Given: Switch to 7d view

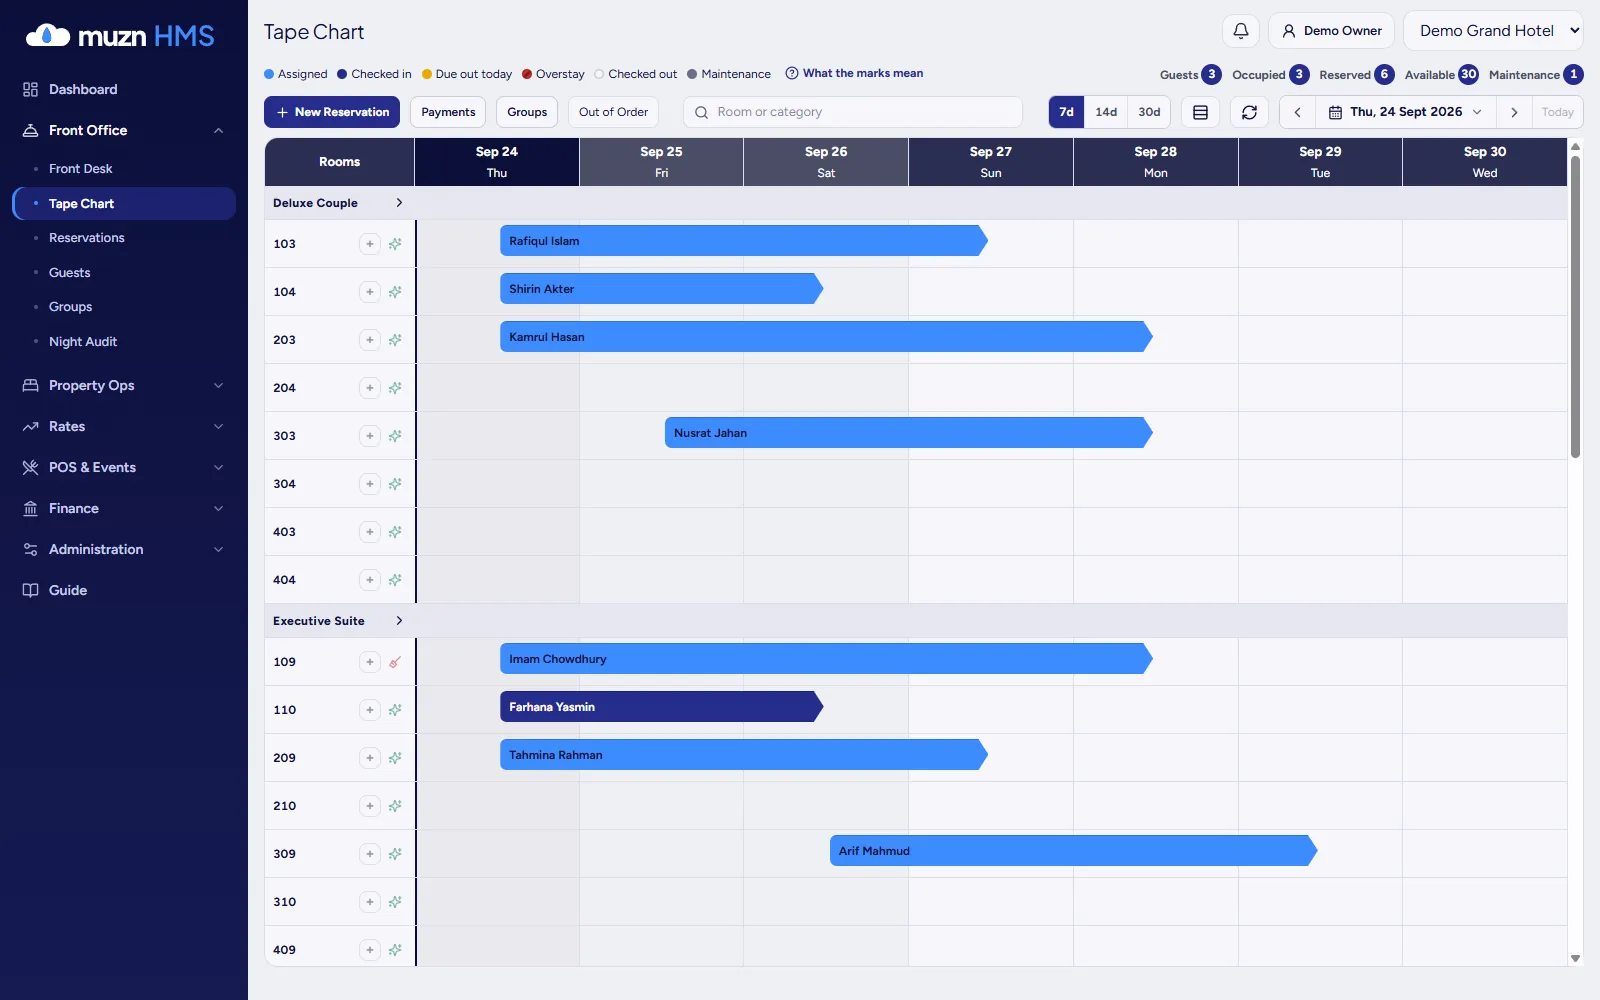Looking at the screenshot, I should click(1066, 112).
